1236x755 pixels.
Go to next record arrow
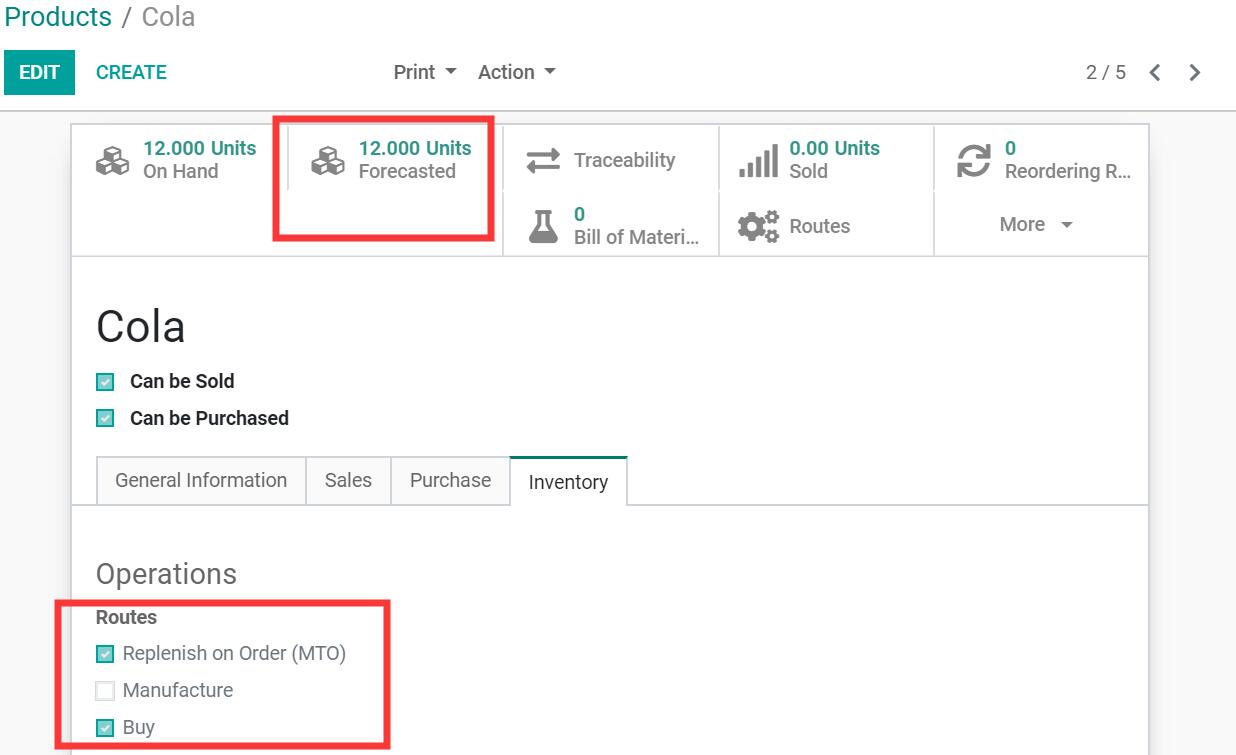pos(1194,73)
